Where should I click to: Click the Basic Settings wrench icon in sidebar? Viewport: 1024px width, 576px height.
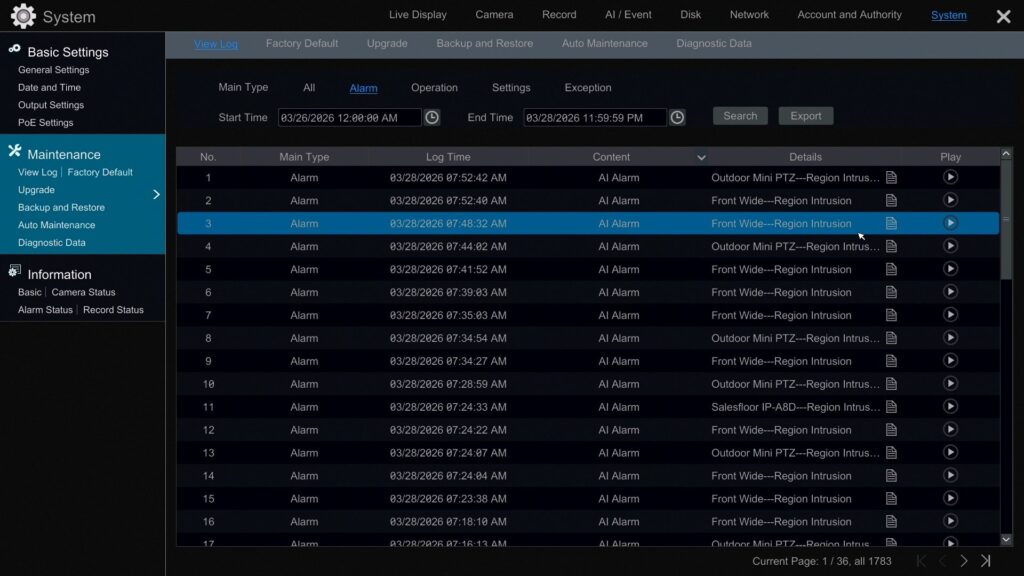pyautogui.click(x=13, y=50)
